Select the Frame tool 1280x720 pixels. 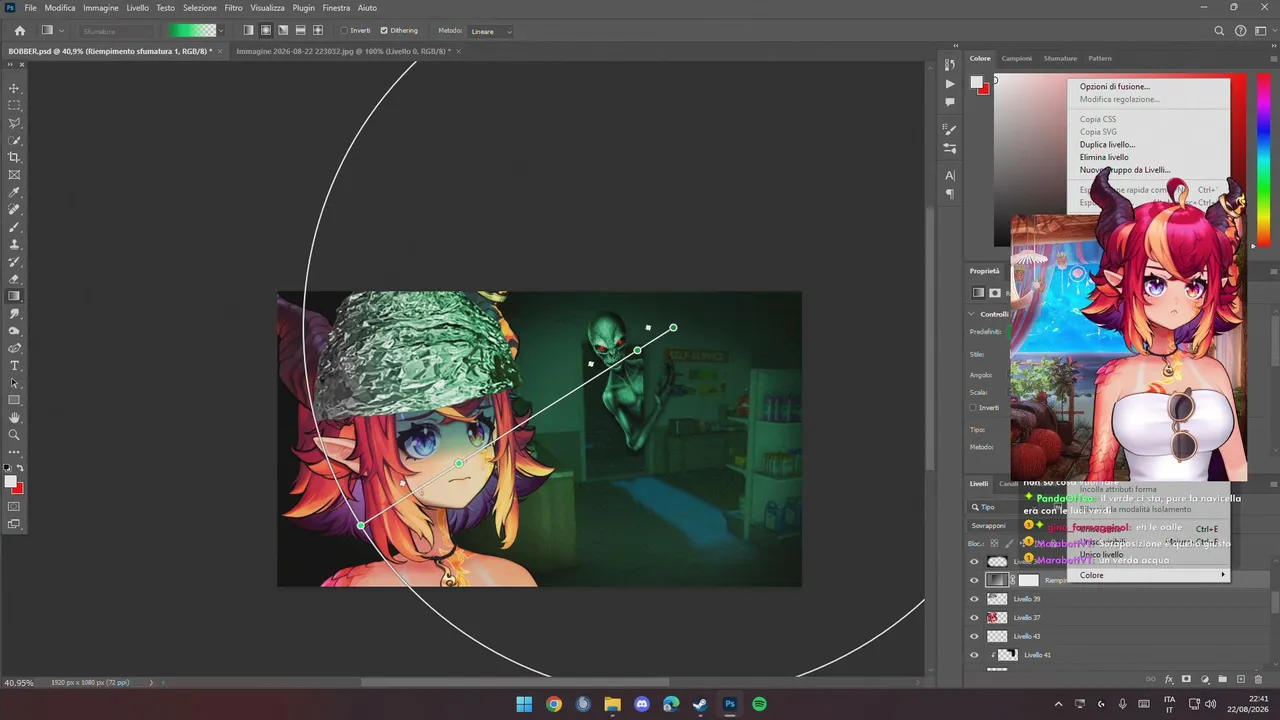[x=14, y=175]
